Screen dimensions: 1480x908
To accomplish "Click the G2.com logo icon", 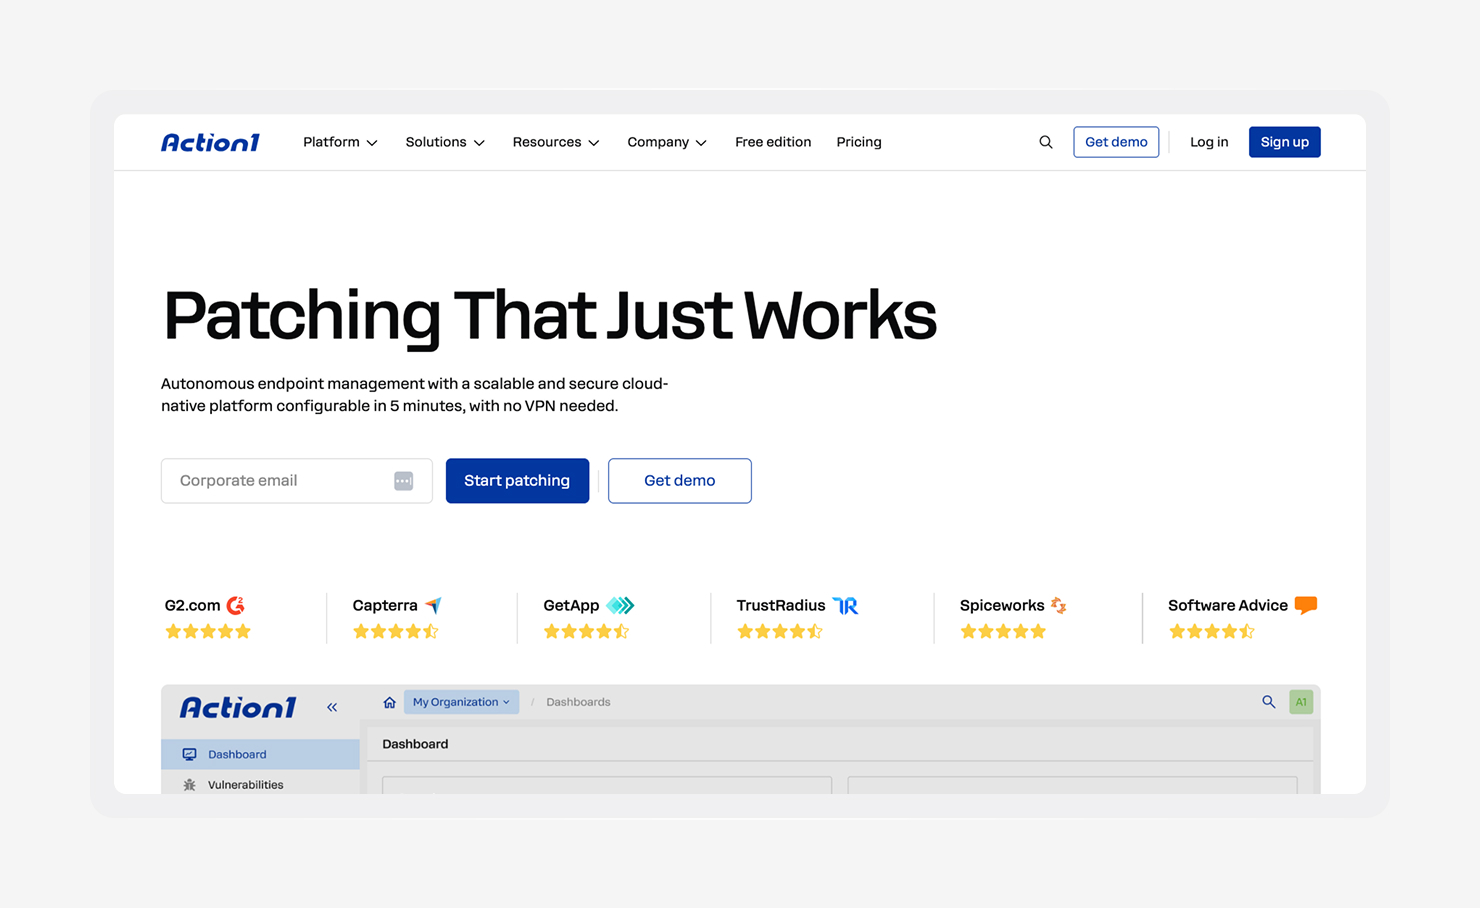I will [236, 605].
